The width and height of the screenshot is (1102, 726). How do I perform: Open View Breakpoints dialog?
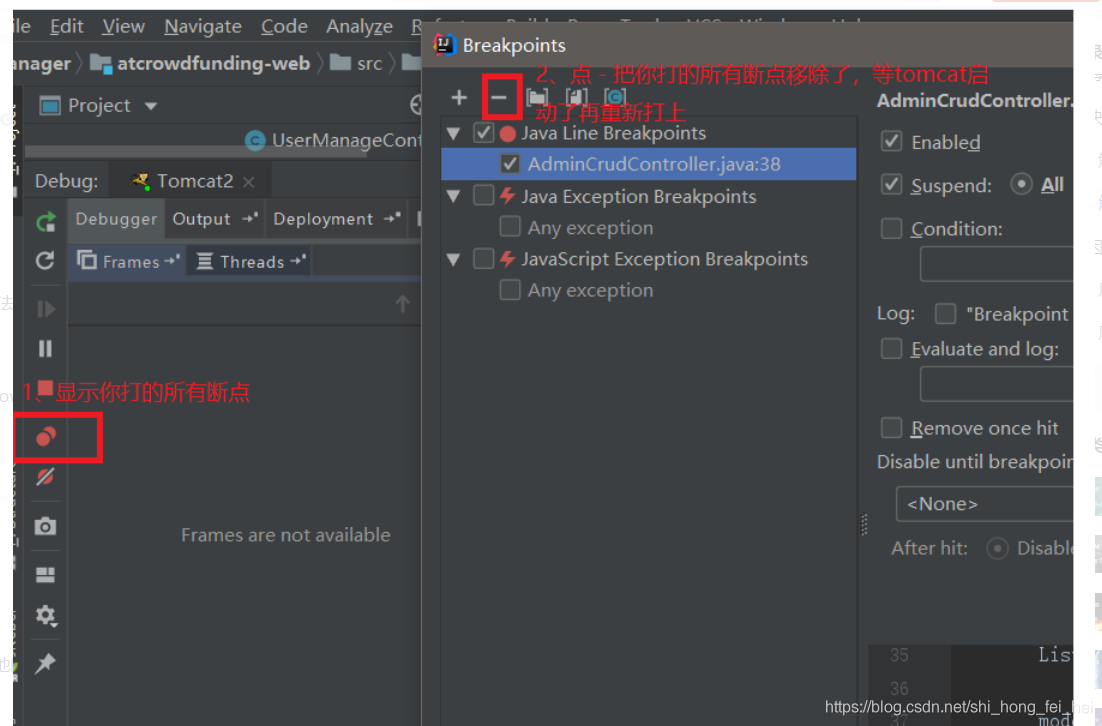46,436
